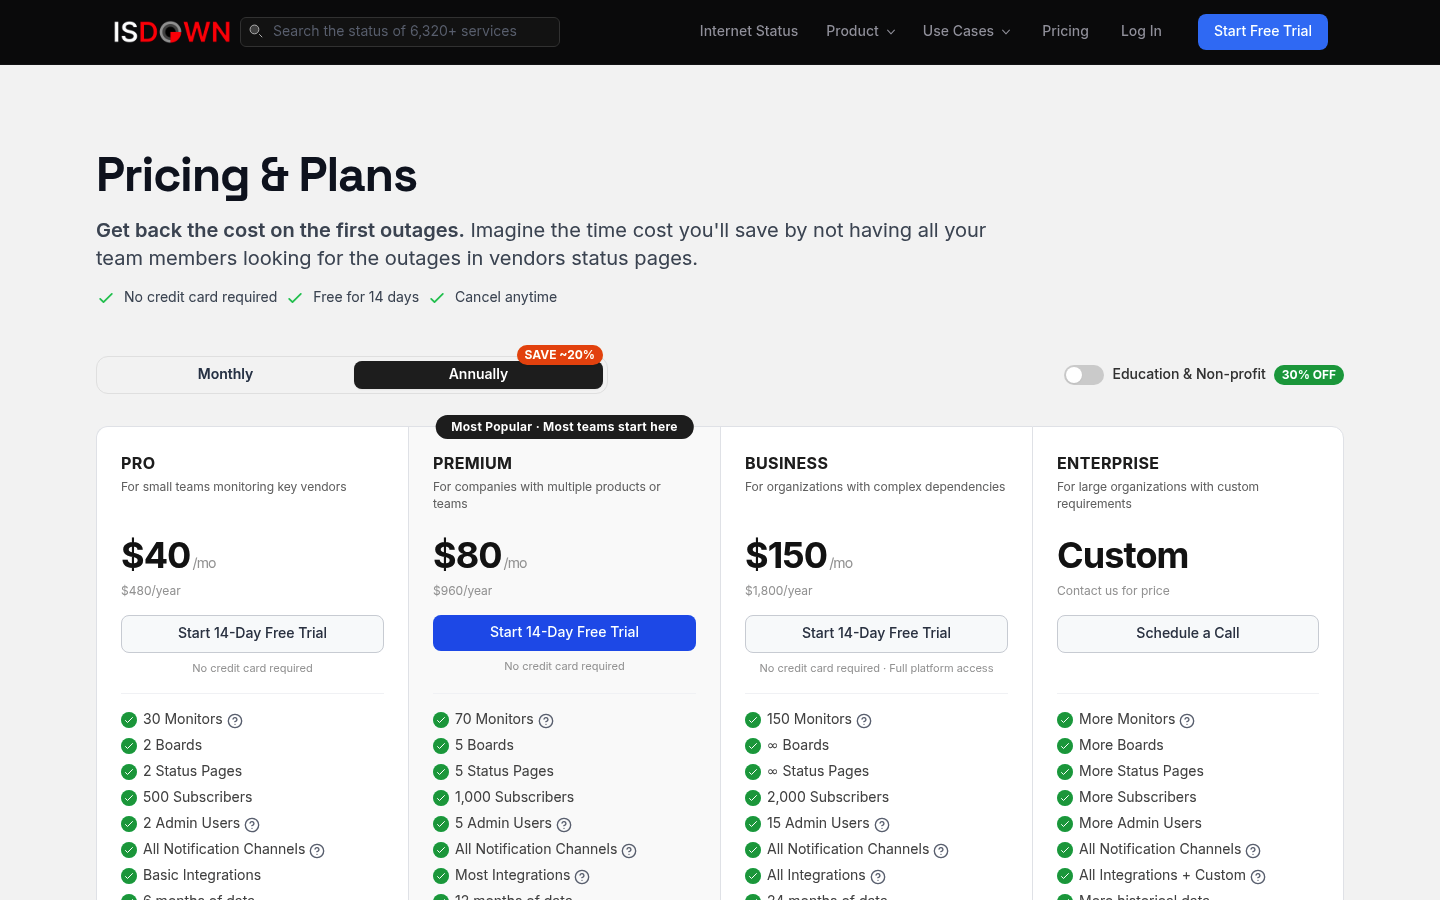Click the $480/year text
Image resolution: width=1440 pixels, height=900 pixels.
(x=151, y=591)
